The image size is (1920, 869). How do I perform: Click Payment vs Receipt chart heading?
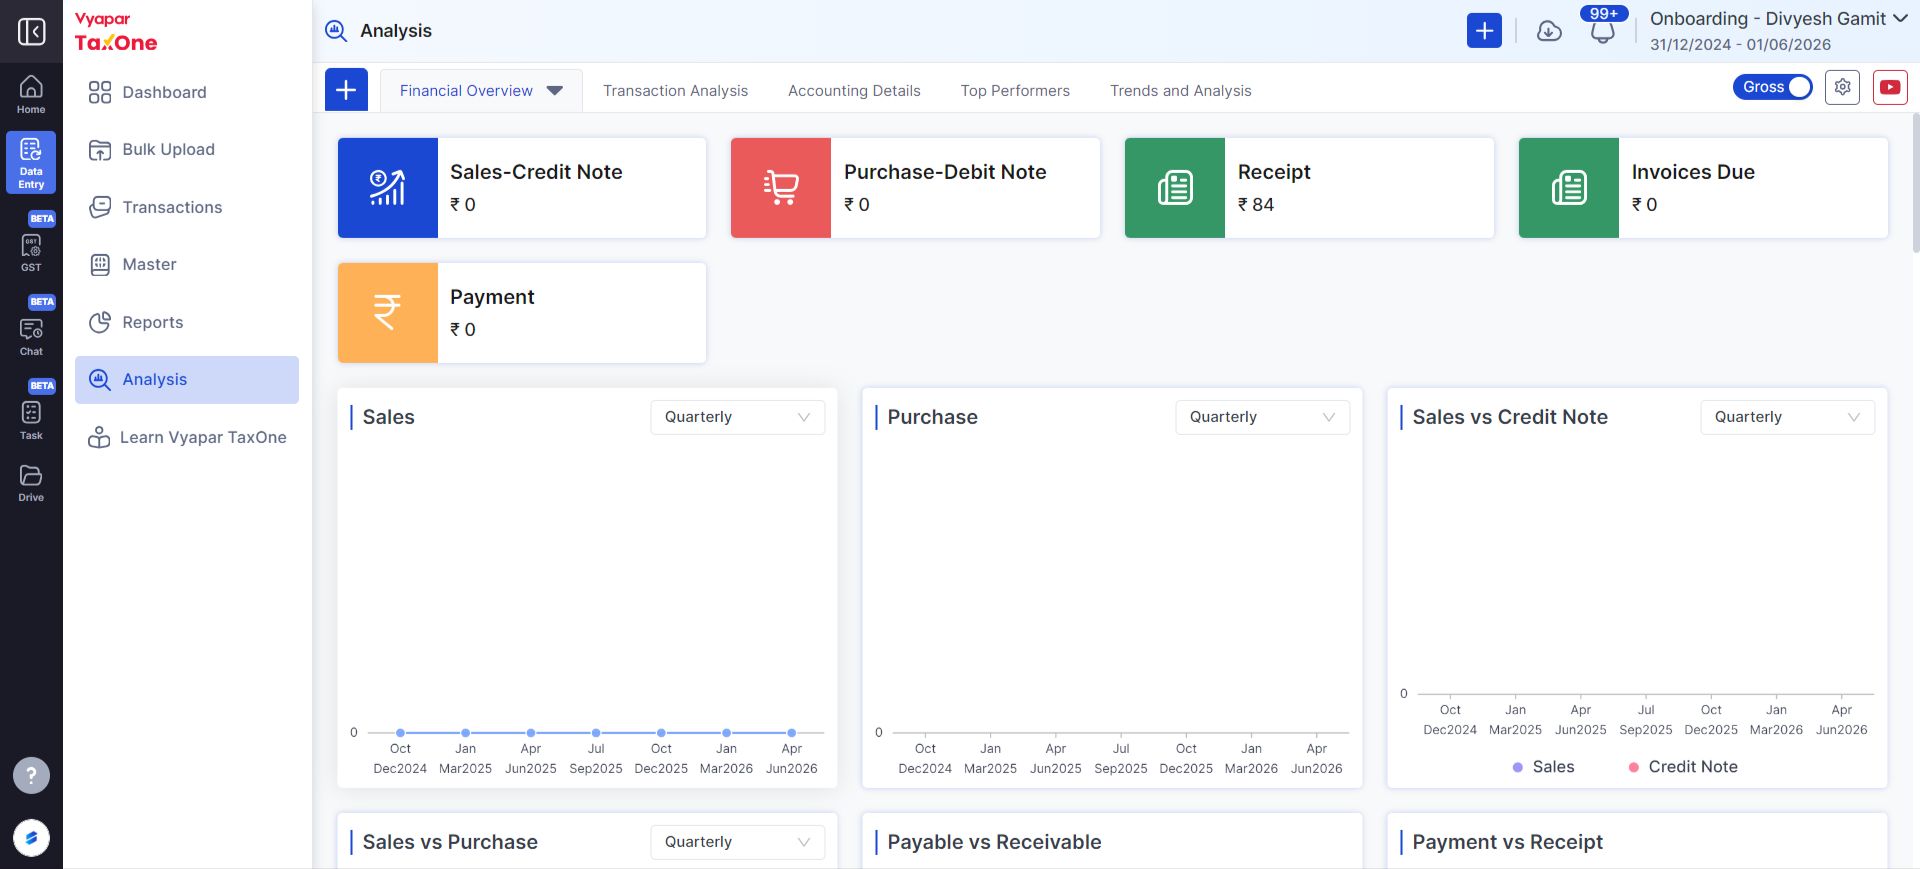[x=1507, y=842]
